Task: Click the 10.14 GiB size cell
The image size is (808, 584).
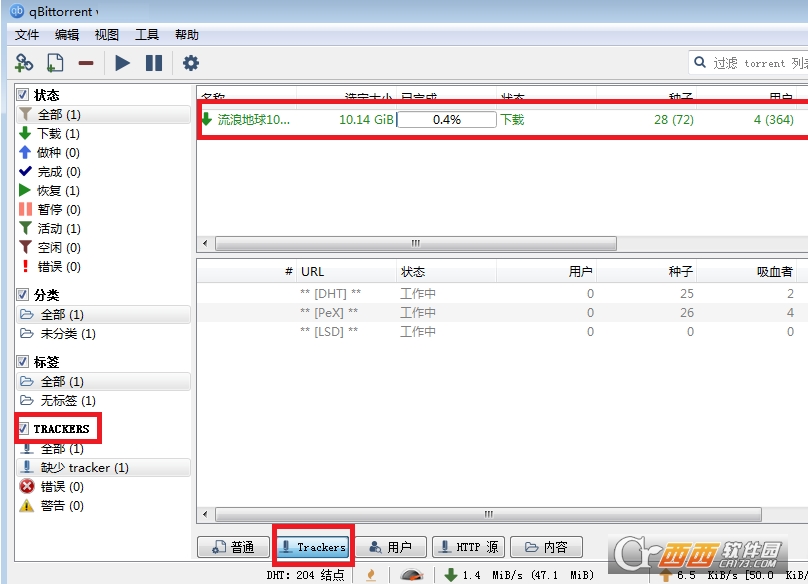Action: 366,120
